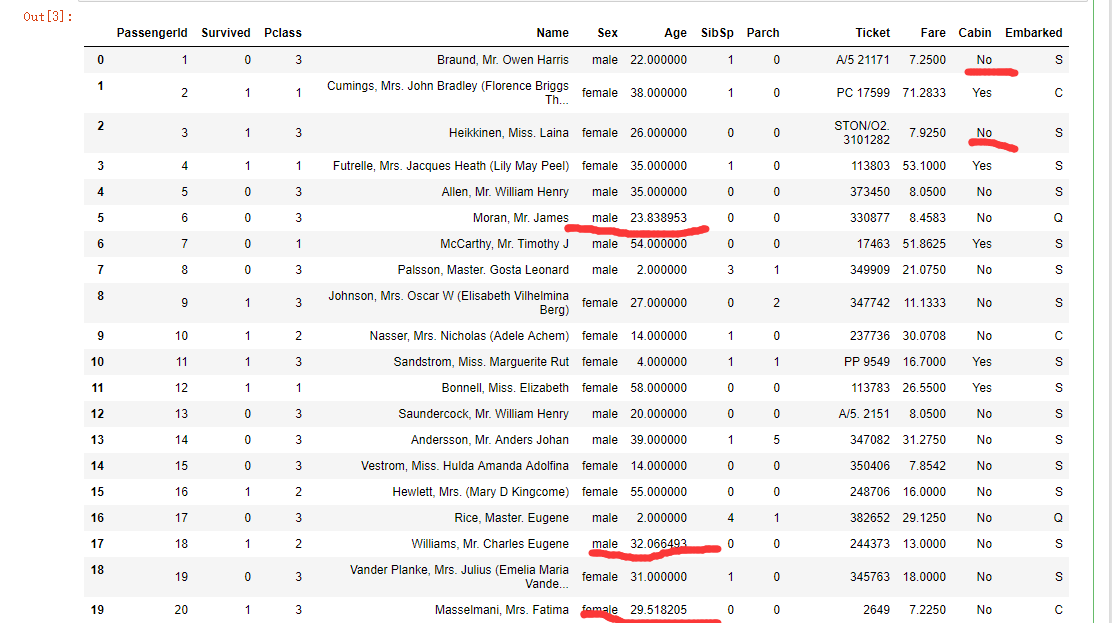Click the SibSp column header

(717, 33)
